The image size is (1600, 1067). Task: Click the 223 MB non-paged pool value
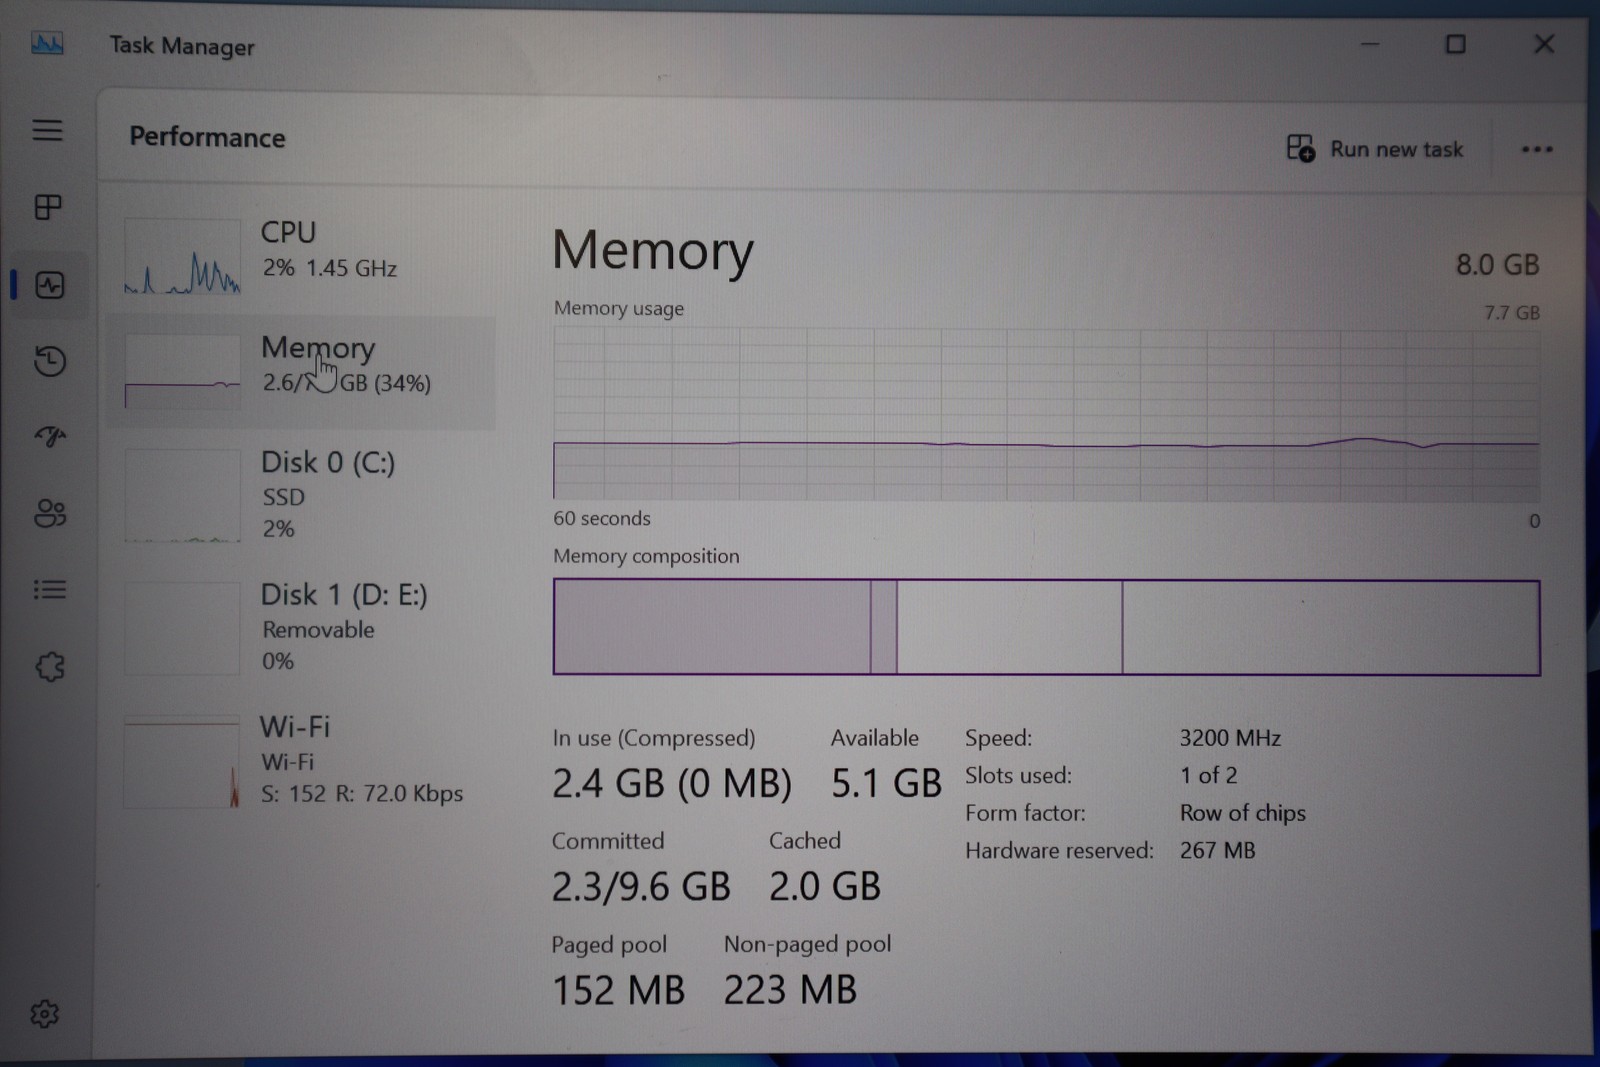point(790,990)
